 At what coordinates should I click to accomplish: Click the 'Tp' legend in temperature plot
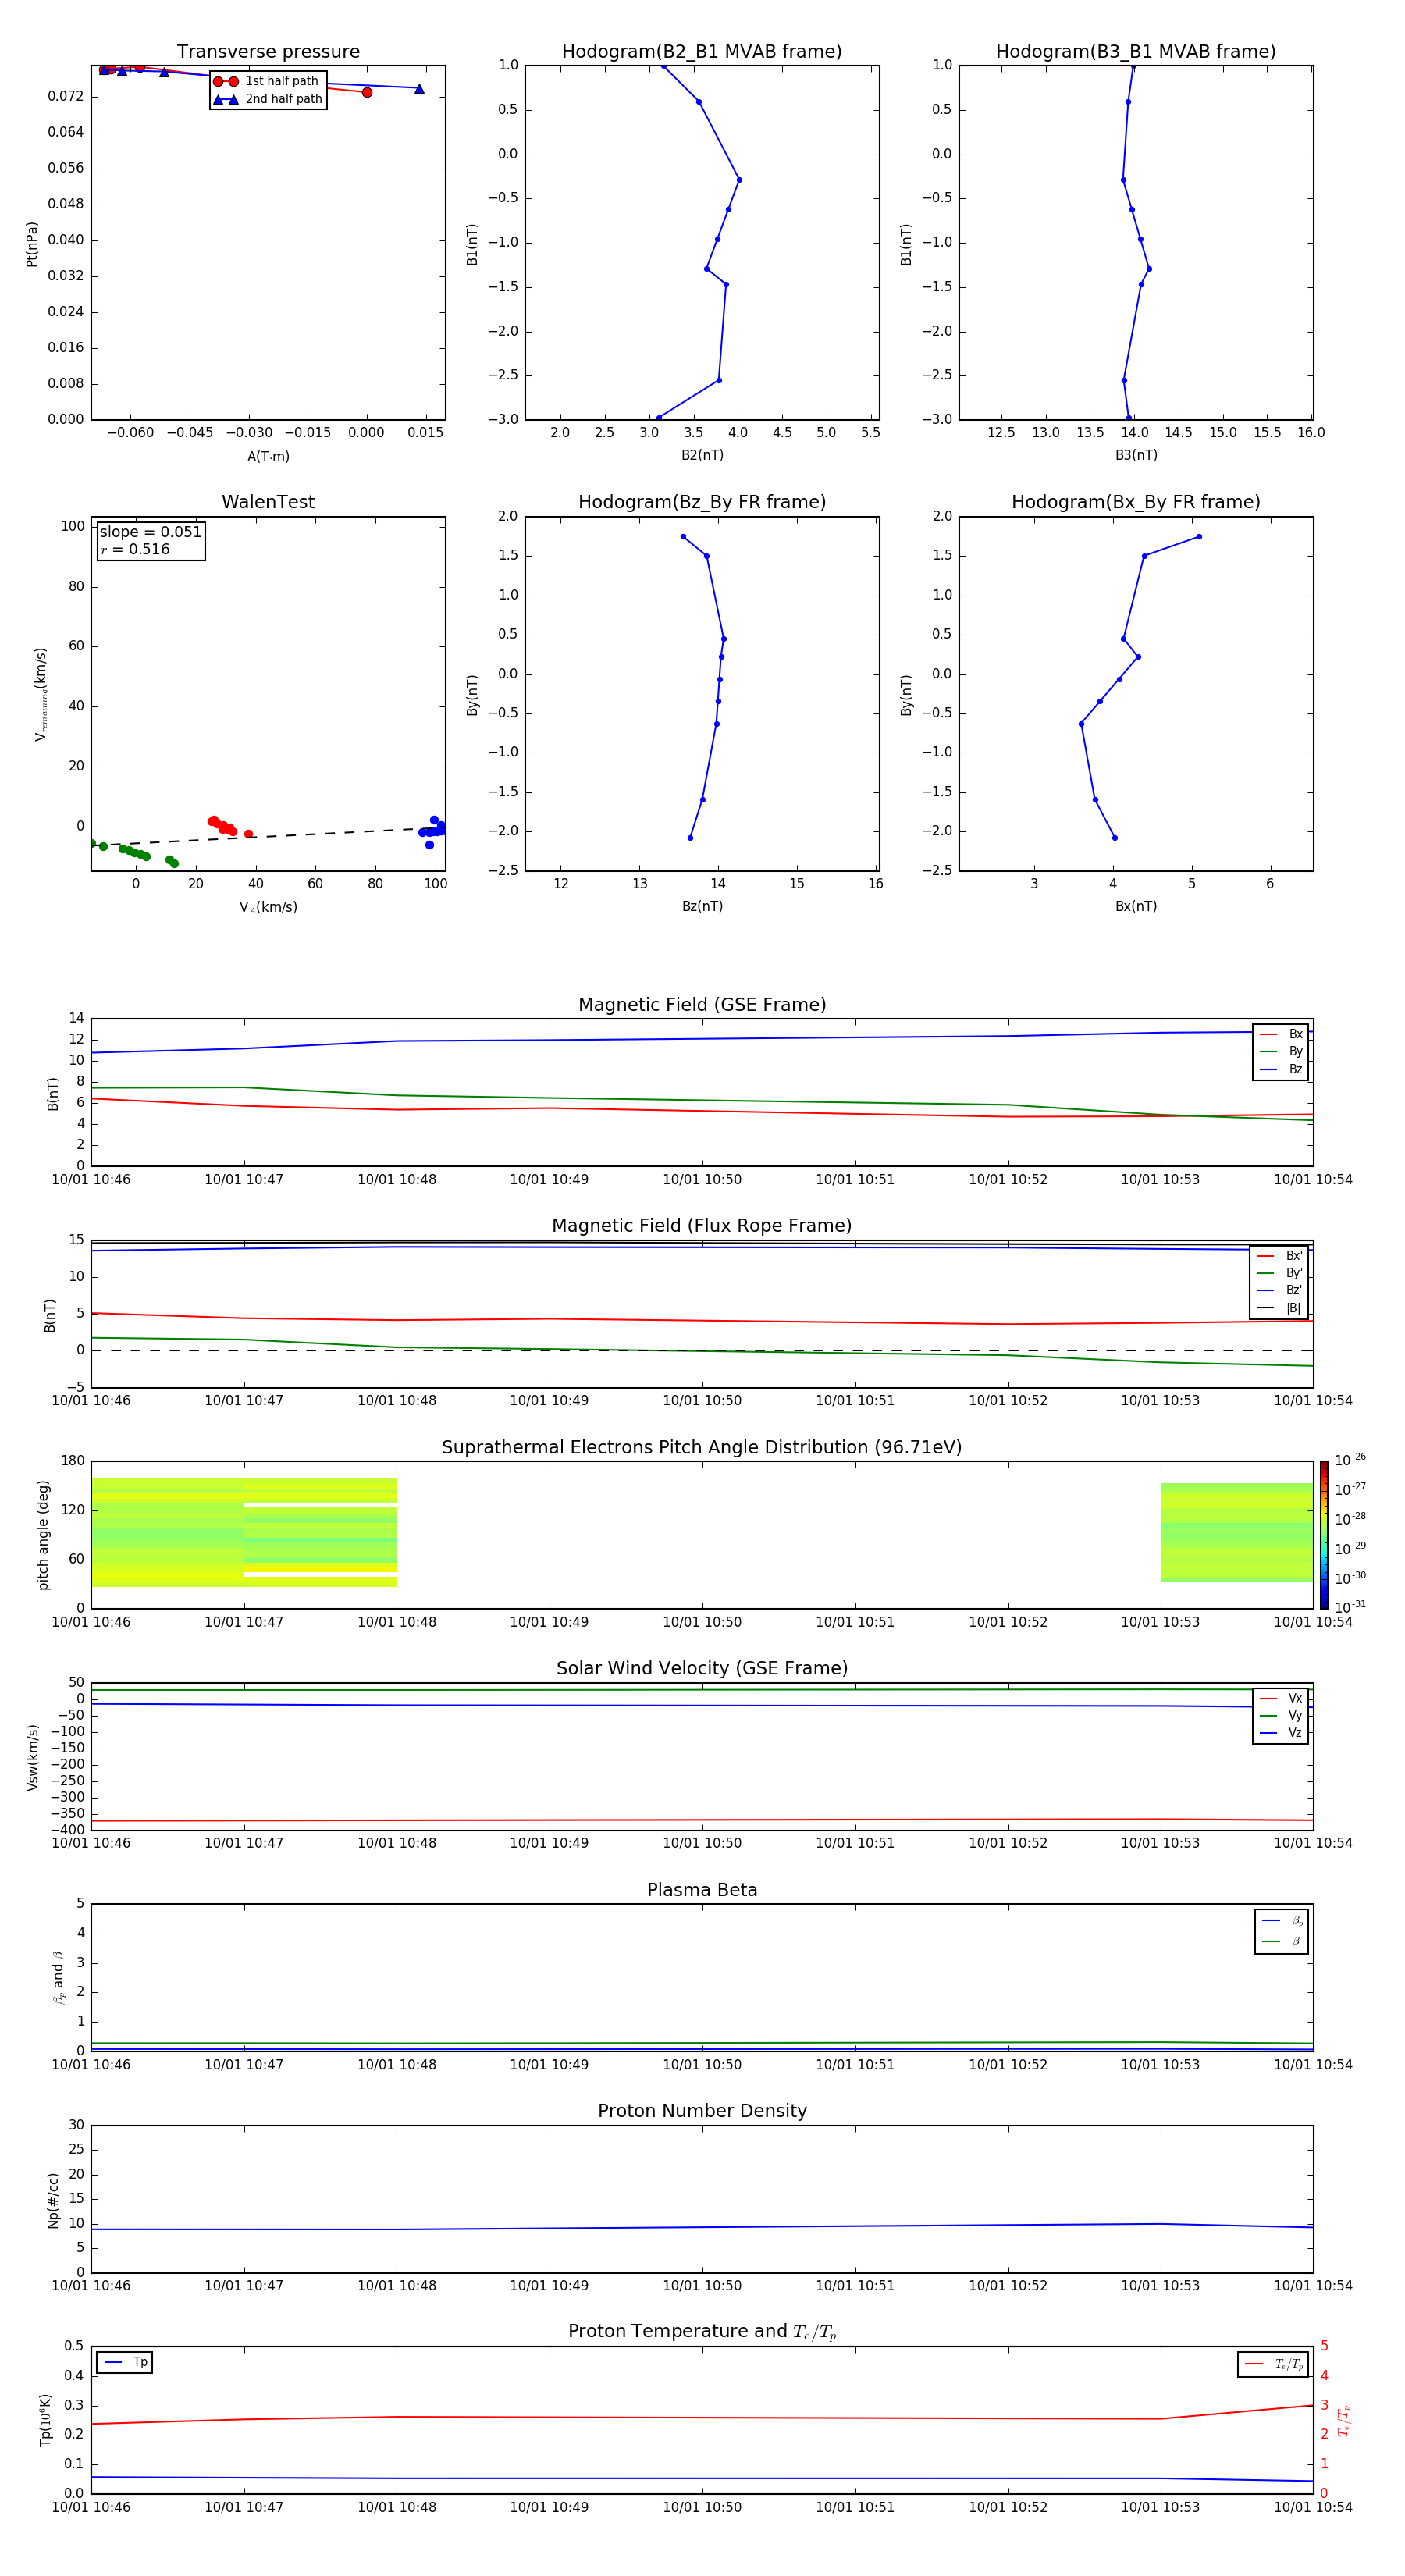125,2362
